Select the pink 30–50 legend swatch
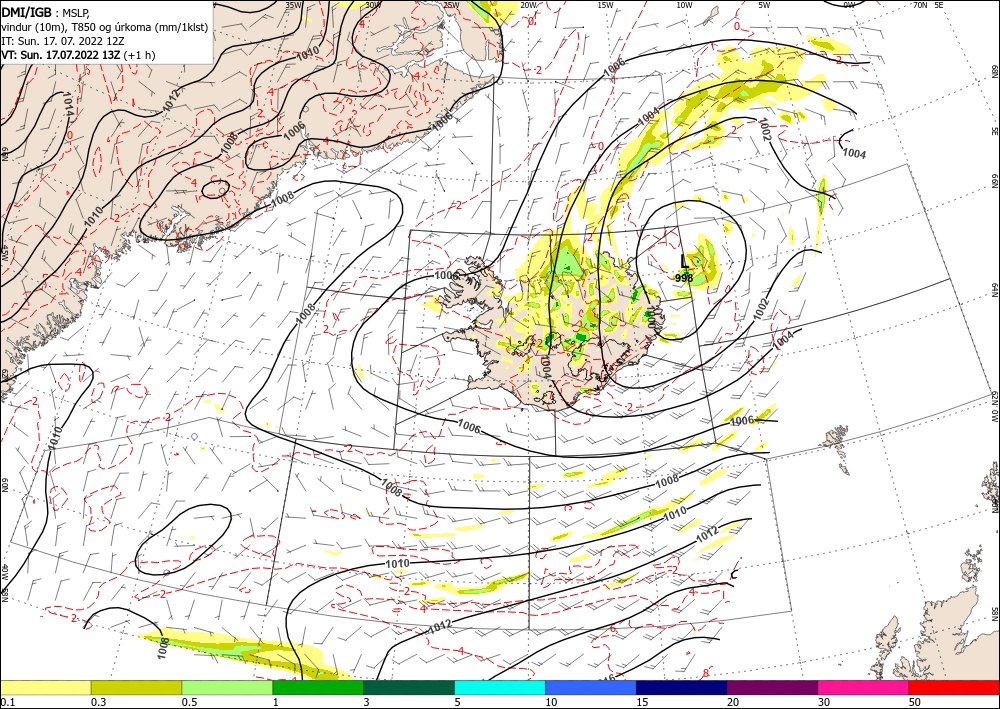Screen dimensions: 1000x709 (x=864, y=687)
